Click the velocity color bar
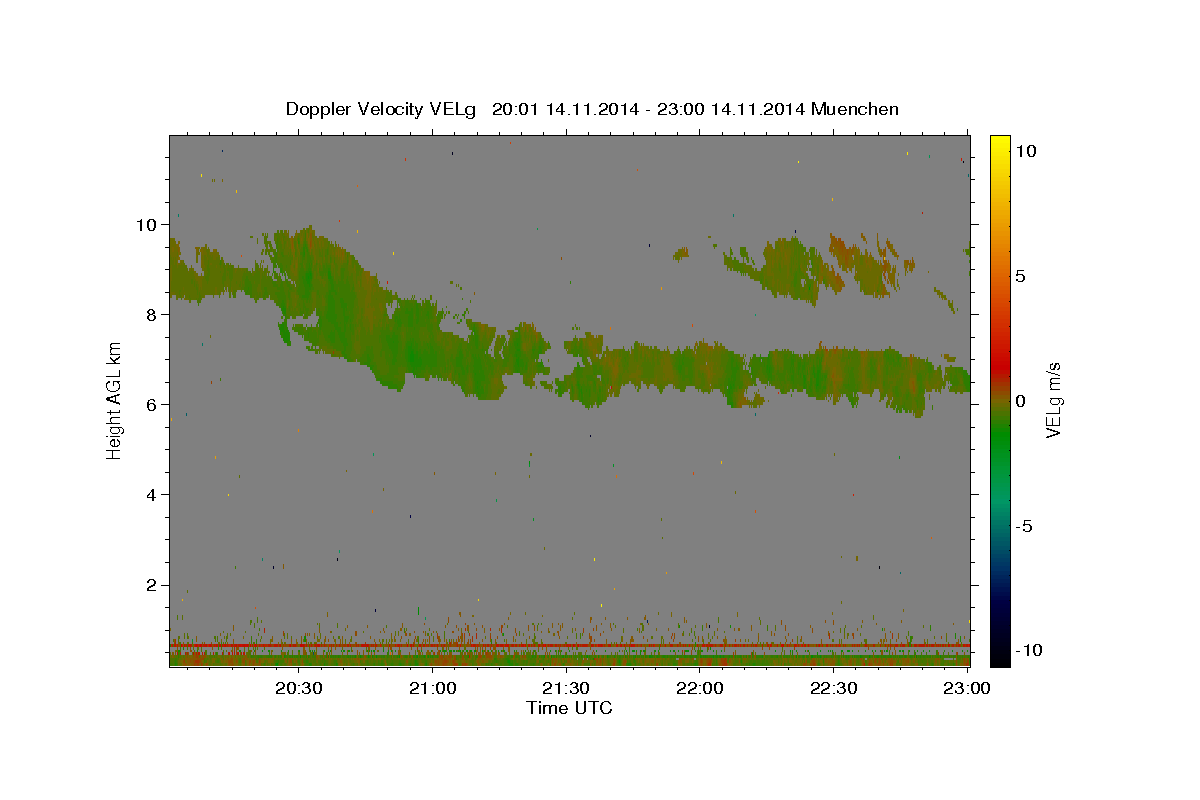This screenshot has width=1200, height=800. coord(1000,400)
